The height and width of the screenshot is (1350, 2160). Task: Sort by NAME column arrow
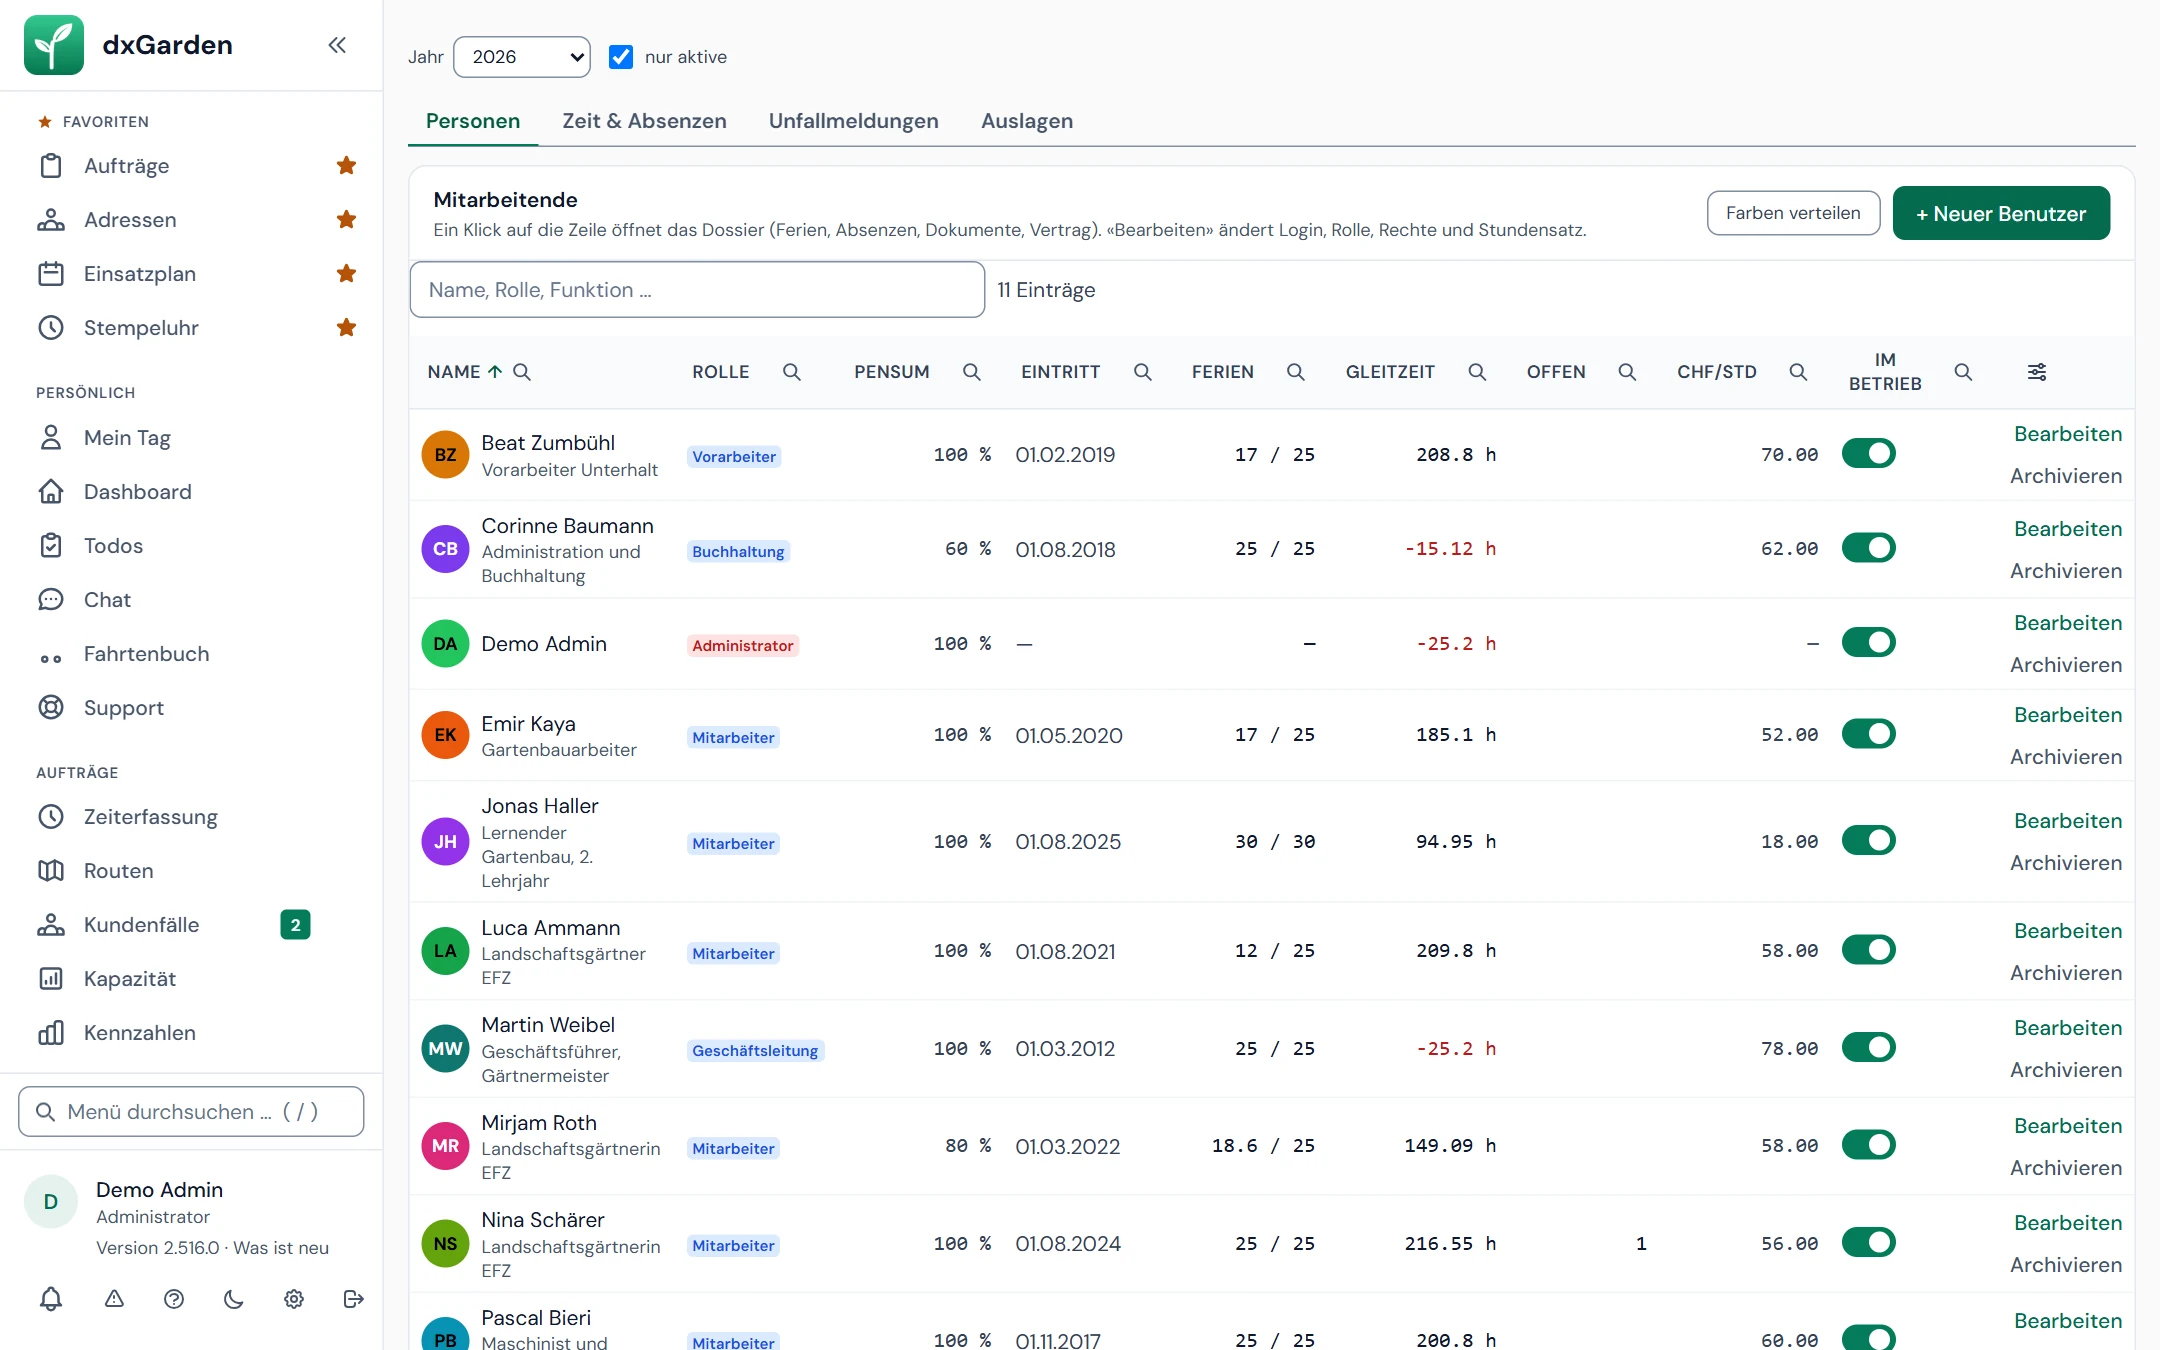pyautogui.click(x=495, y=372)
